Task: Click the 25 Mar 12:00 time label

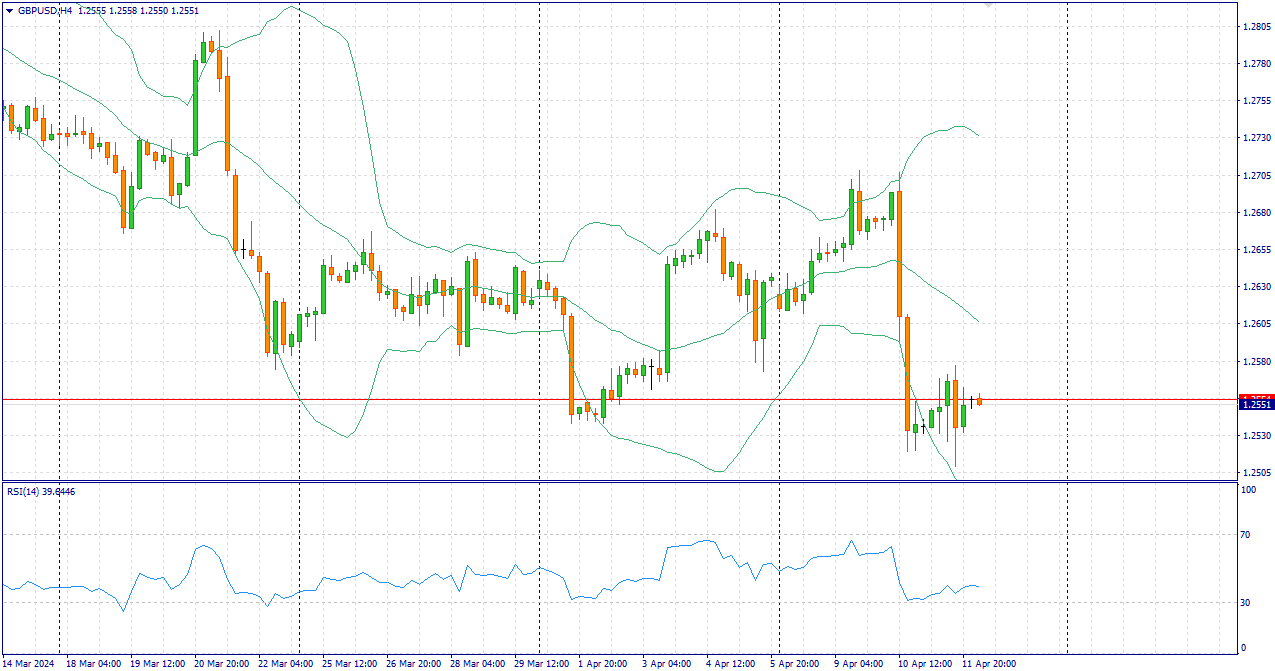Action: [x=350, y=663]
